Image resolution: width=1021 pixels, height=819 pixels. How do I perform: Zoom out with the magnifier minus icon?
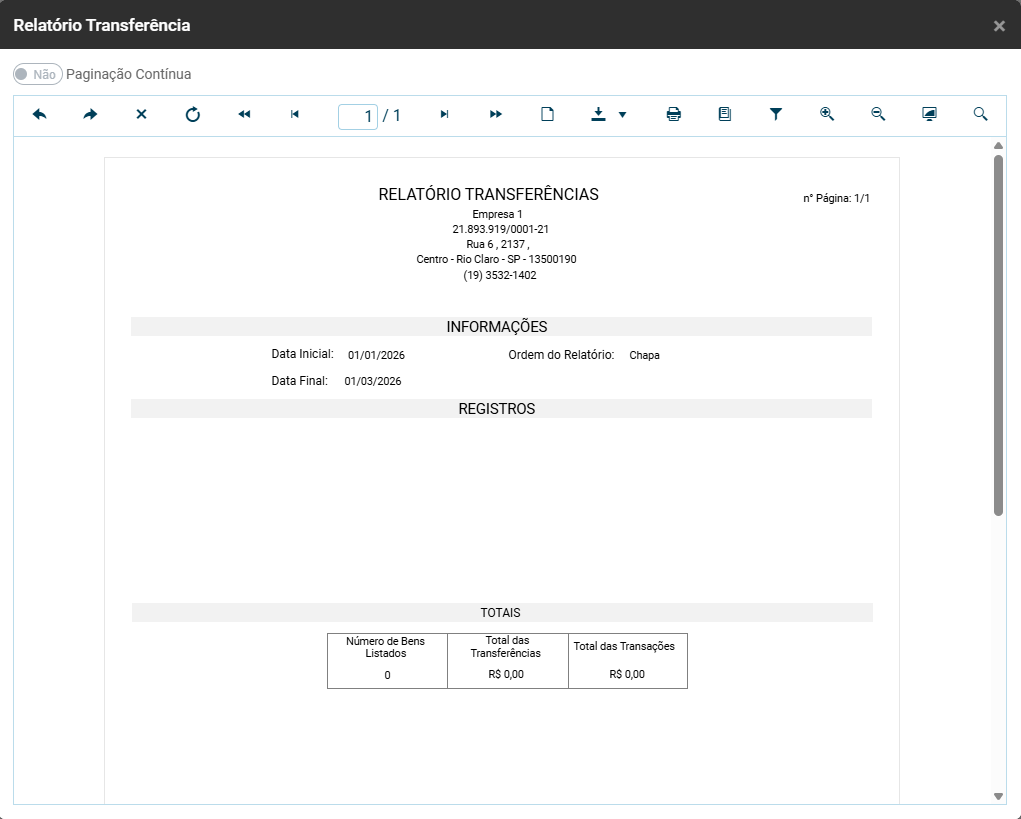878,115
